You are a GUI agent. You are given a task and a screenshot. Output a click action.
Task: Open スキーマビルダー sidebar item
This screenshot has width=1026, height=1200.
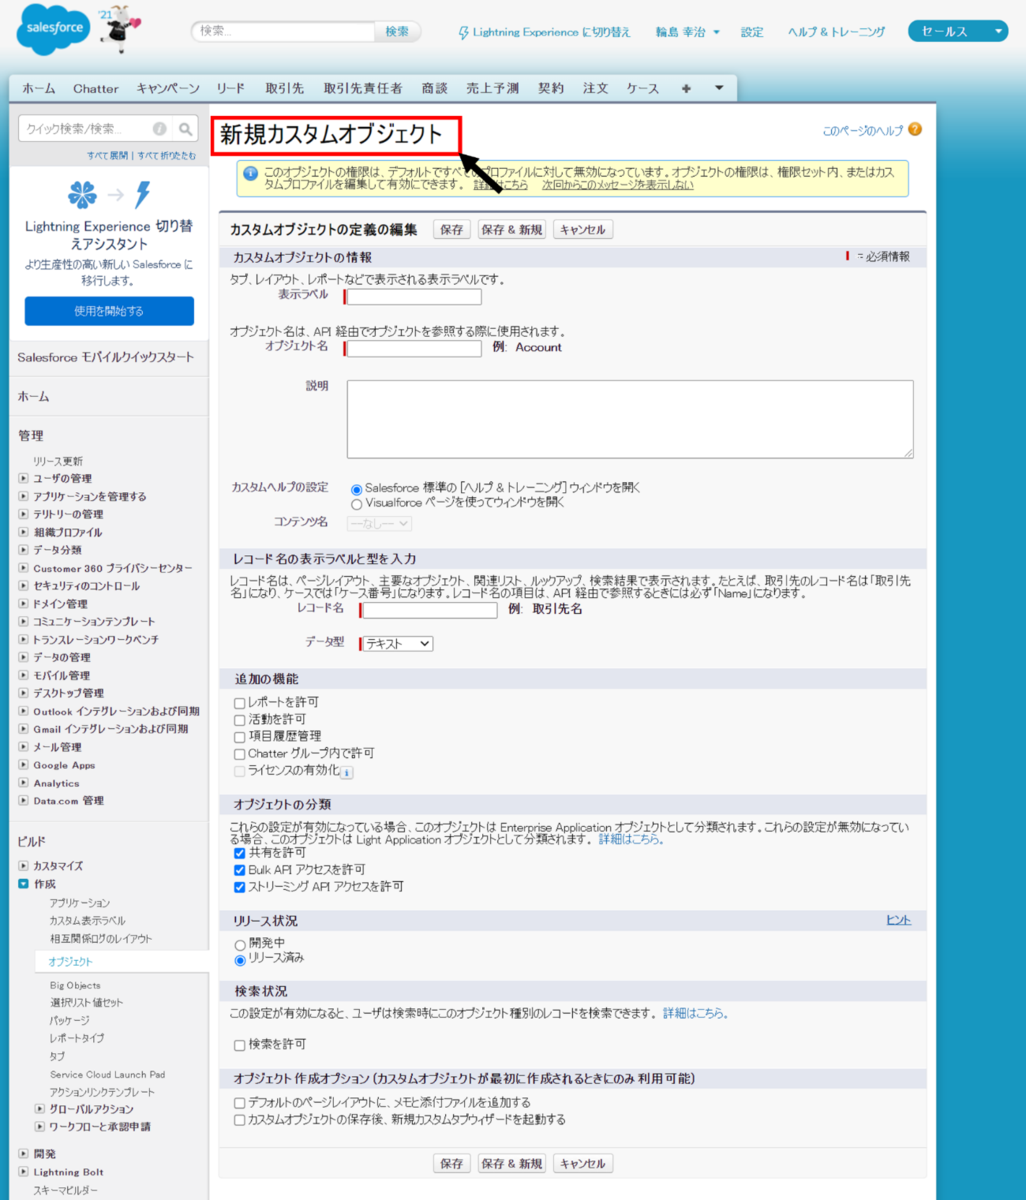pos(66,1191)
